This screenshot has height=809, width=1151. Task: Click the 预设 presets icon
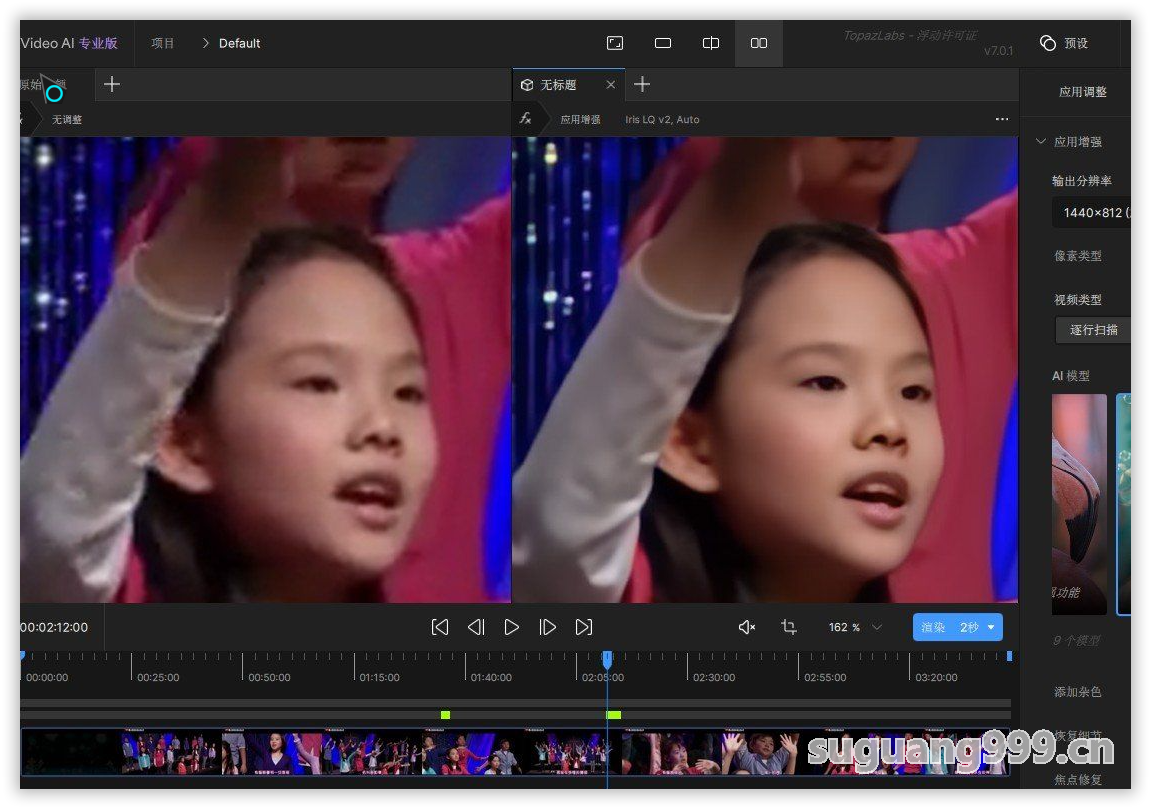[1048, 43]
